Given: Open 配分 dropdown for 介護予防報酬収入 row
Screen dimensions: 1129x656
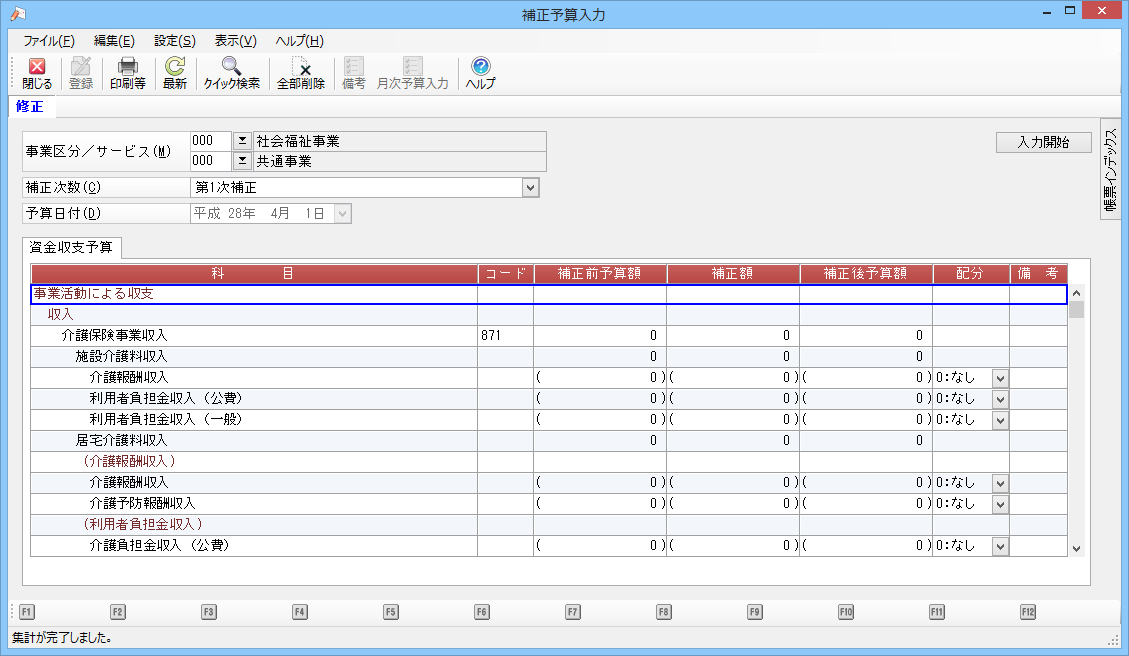Looking at the screenshot, I should (1000, 504).
